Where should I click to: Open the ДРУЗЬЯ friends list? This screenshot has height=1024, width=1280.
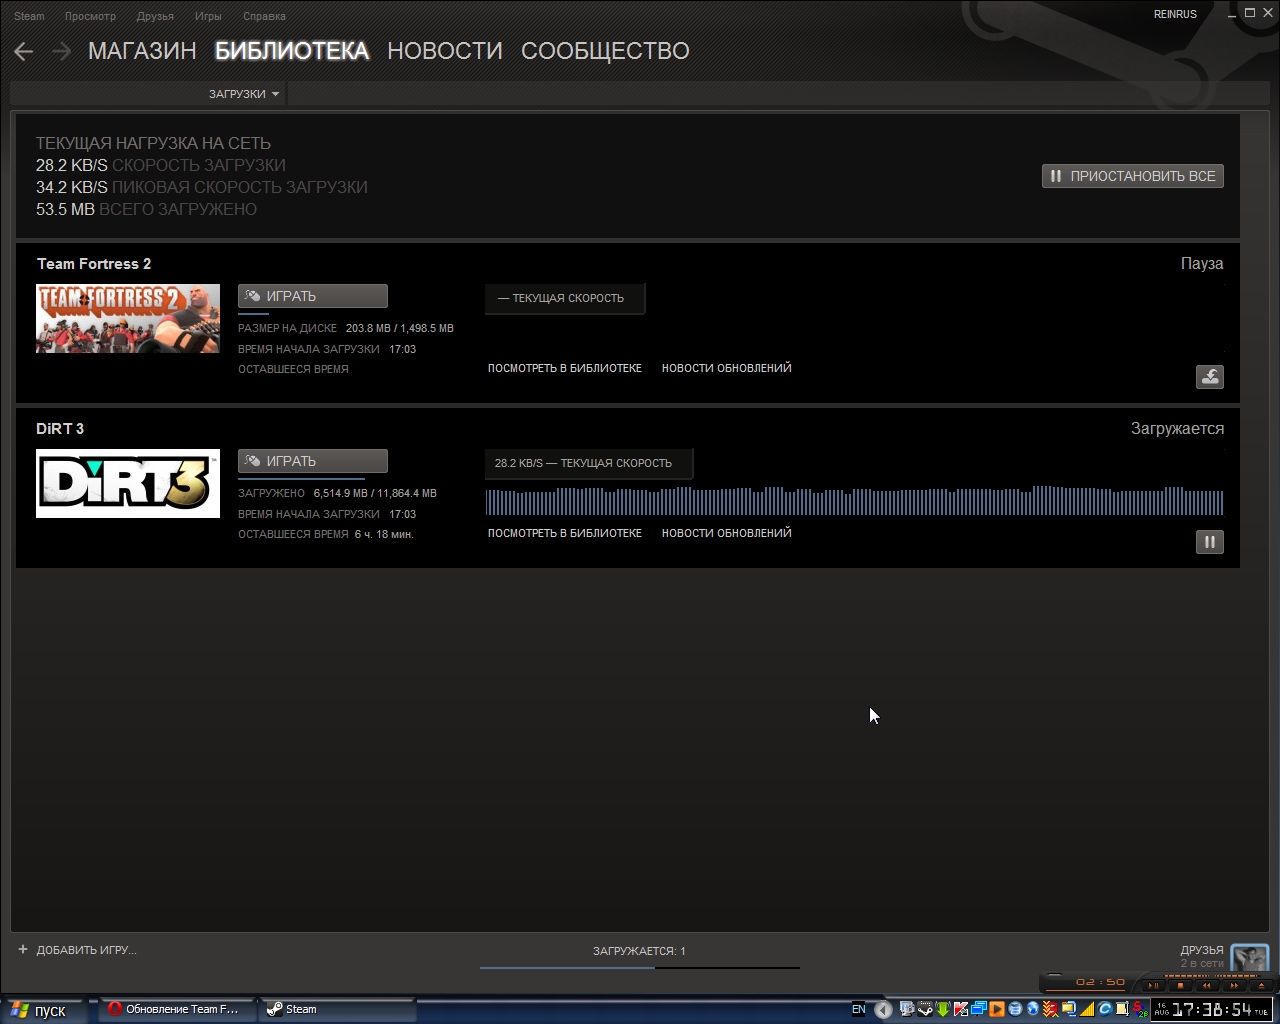coord(1202,951)
